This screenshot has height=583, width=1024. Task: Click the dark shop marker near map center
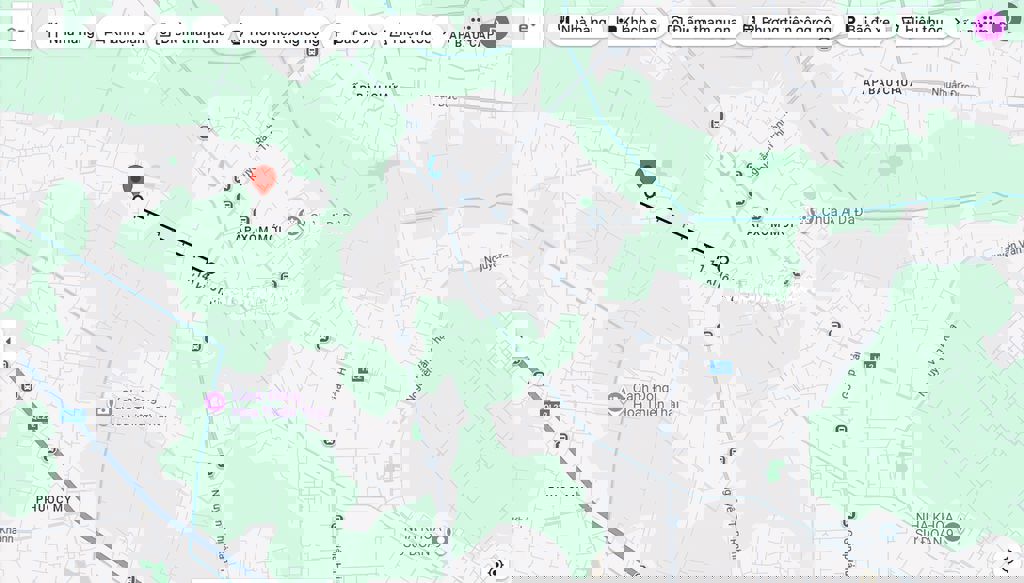tap(549, 408)
